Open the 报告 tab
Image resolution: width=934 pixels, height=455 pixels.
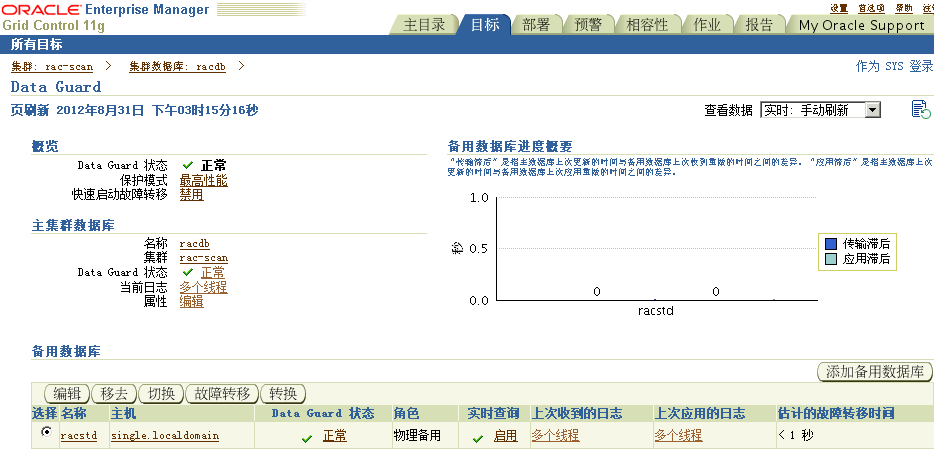point(759,25)
